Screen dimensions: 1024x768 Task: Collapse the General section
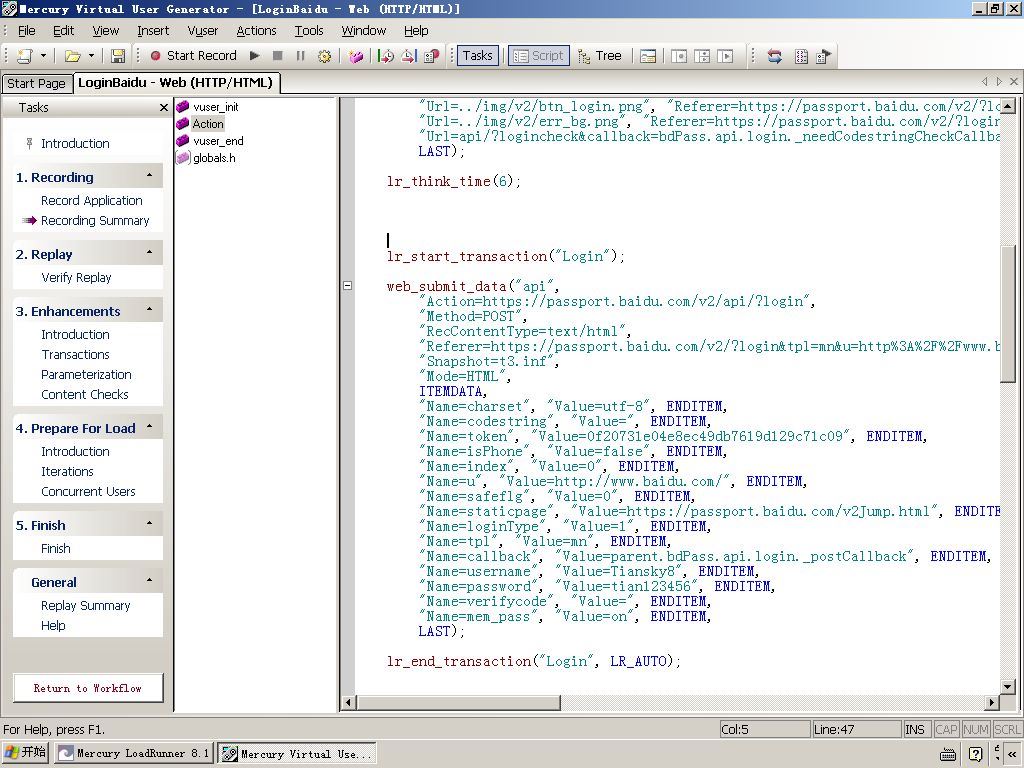pyautogui.click(x=150, y=581)
